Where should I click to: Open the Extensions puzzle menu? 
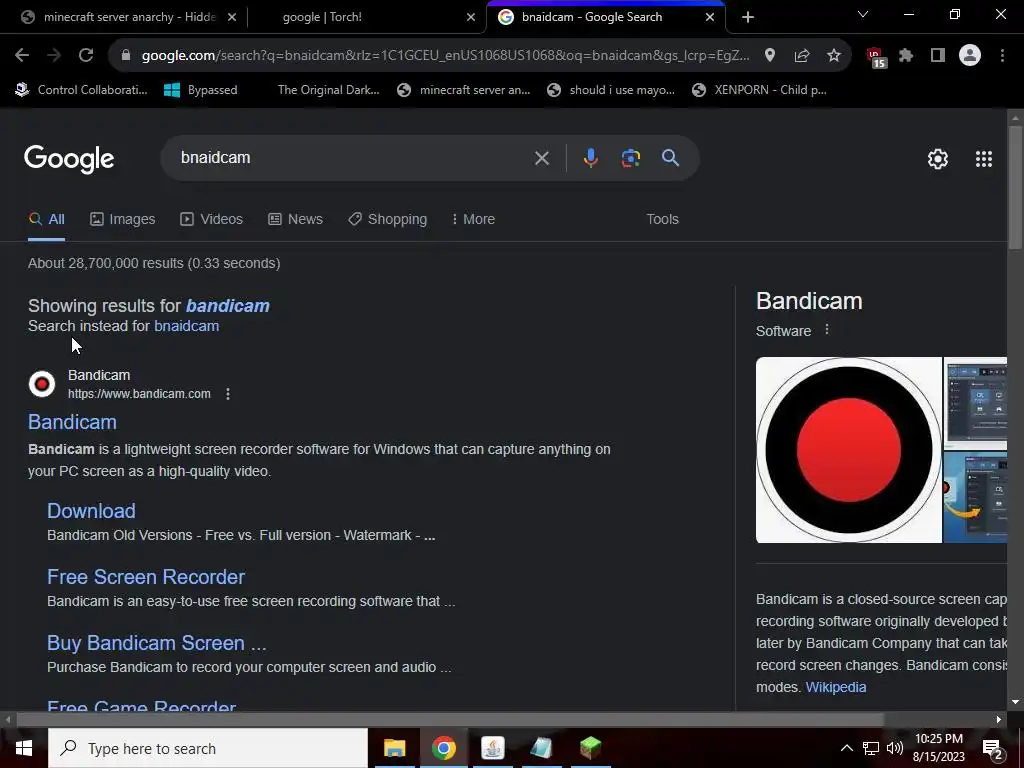pos(906,56)
